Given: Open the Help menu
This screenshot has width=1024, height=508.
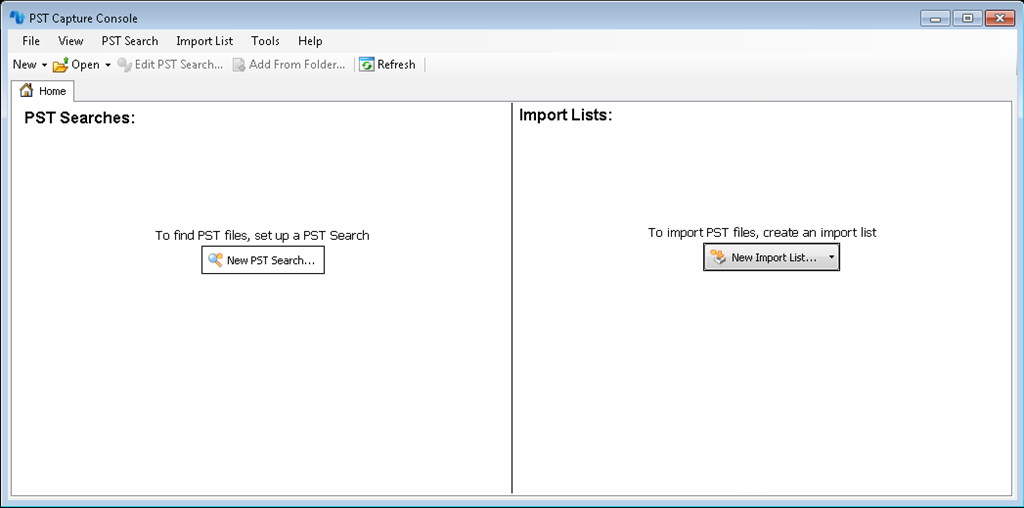Looking at the screenshot, I should pyautogui.click(x=310, y=40).
